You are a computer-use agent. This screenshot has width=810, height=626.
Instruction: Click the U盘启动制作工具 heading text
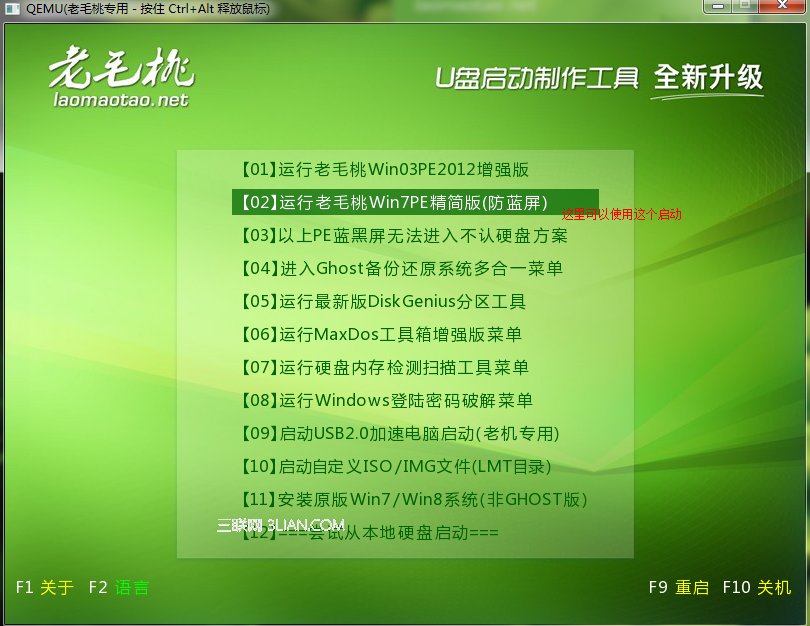click(537, 79)
